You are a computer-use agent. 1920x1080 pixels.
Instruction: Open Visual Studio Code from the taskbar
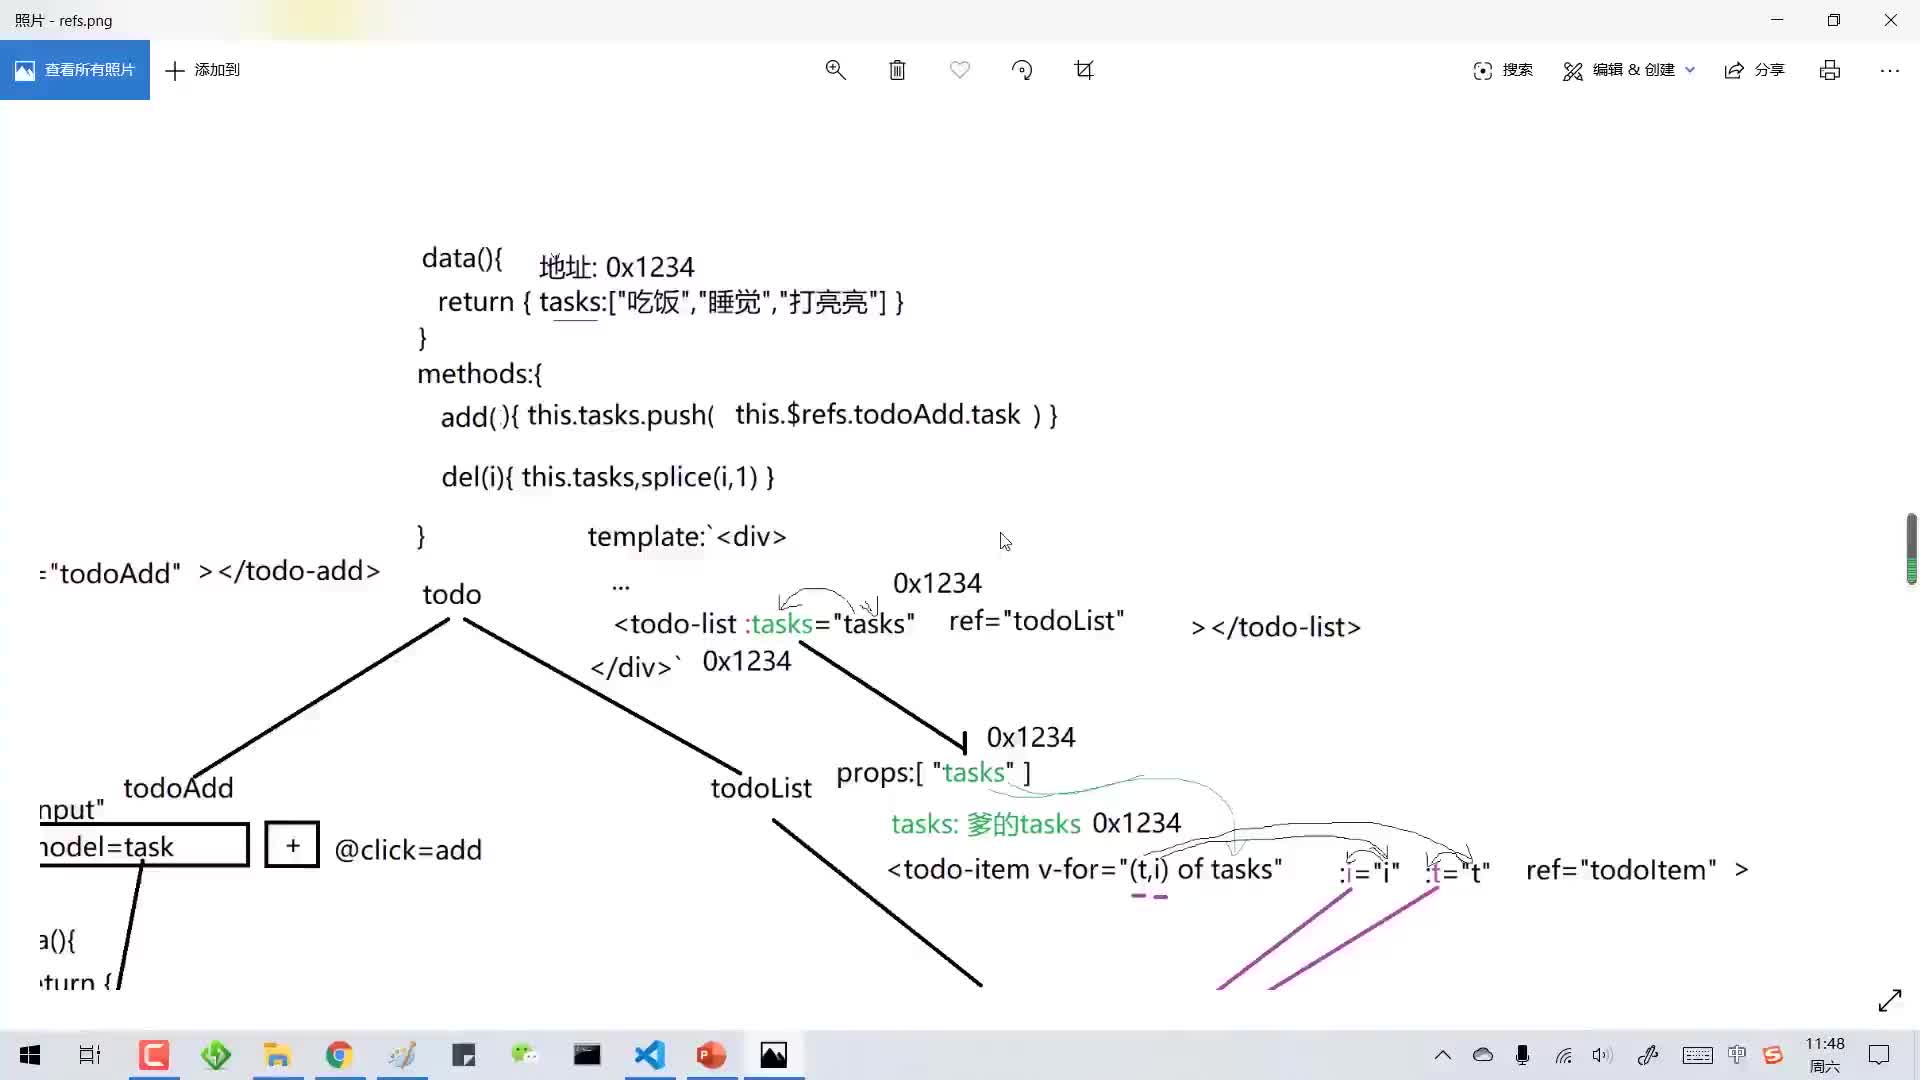point(650,1055)
